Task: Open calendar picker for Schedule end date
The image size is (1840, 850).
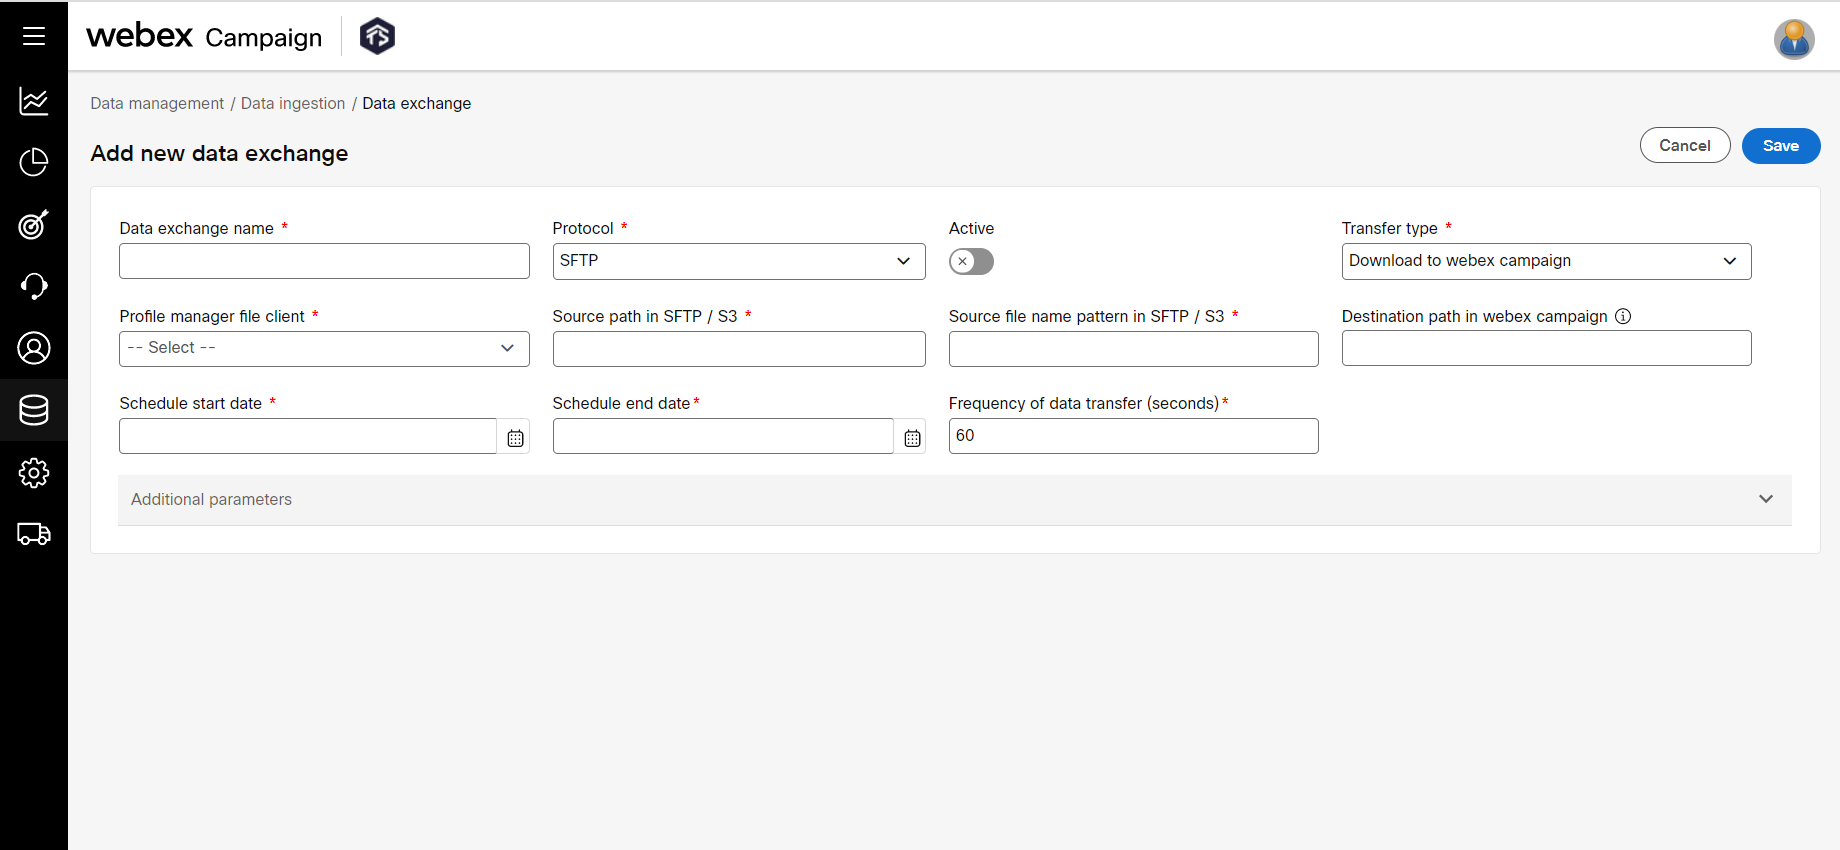Action: point(912,438)
